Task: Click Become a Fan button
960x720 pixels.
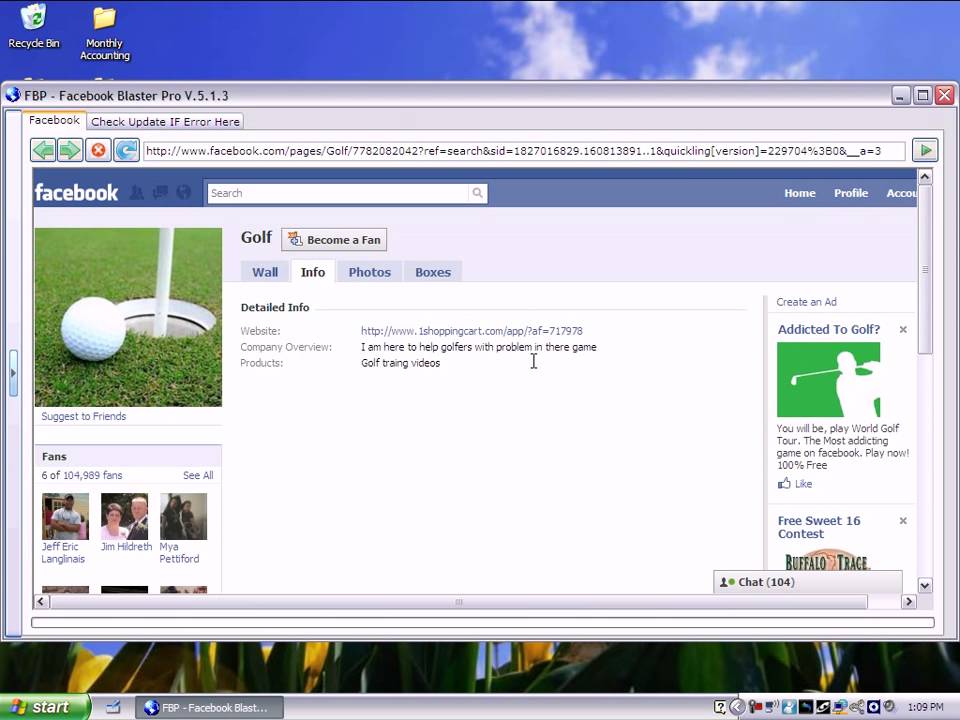Action: tap(334, 239)
